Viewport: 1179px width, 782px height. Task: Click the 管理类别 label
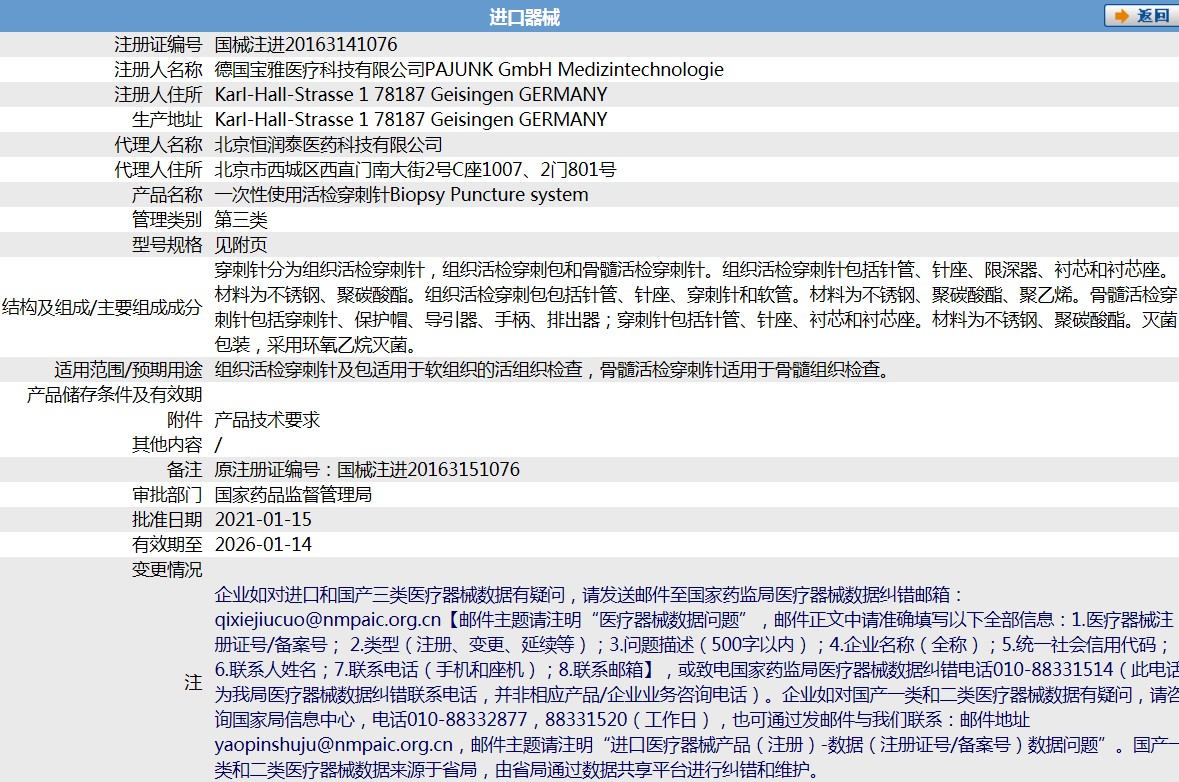point(167,220)
